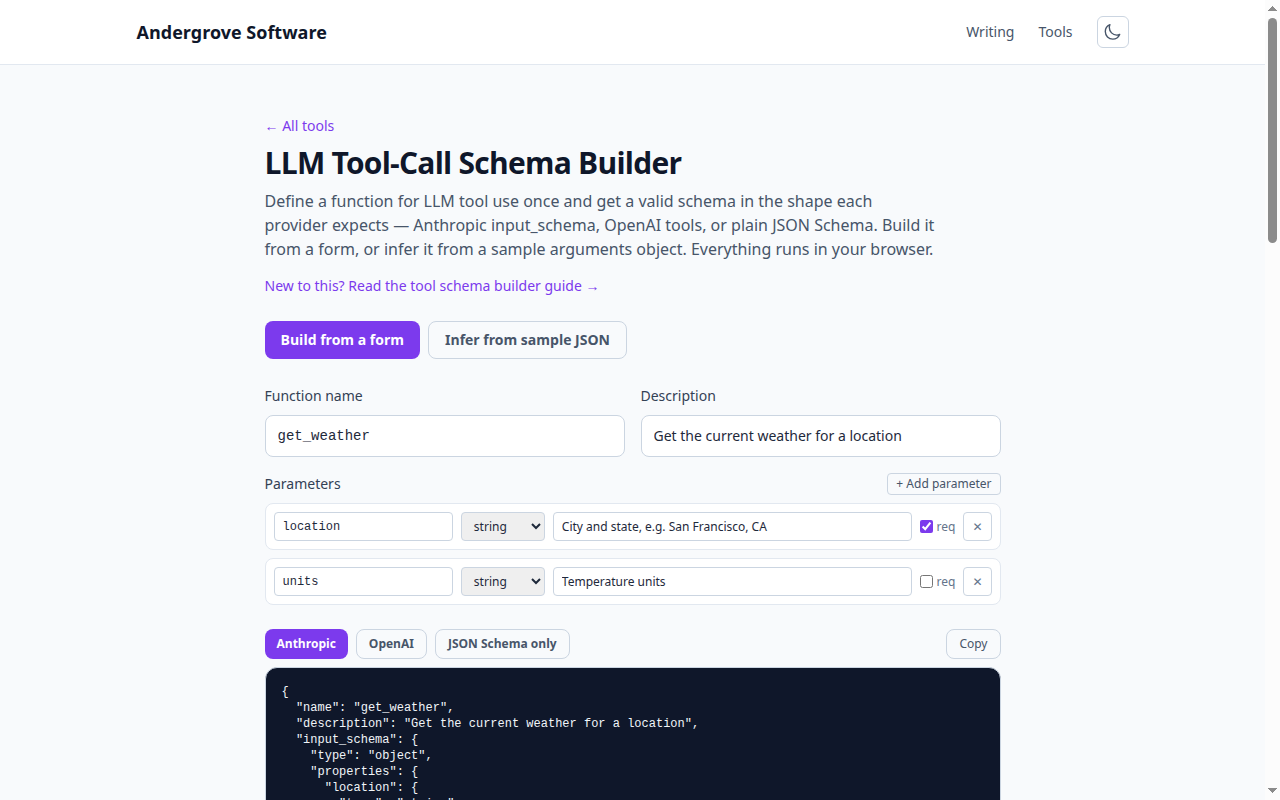
Task: Click the "properties" line in the code output
Action: [364, 771]
